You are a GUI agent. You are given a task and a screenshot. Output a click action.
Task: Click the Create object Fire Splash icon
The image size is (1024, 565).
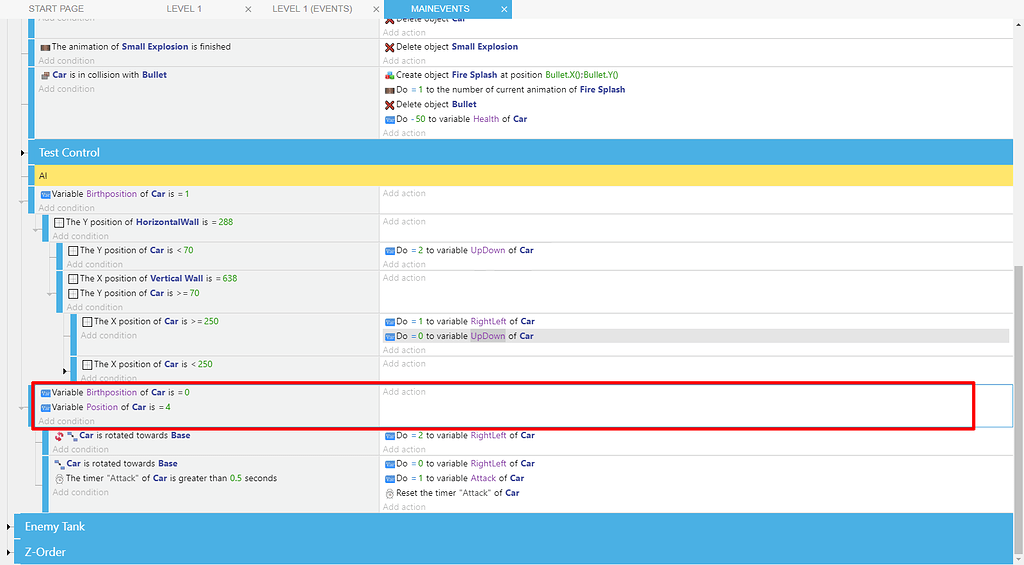[x=389, y=75]
